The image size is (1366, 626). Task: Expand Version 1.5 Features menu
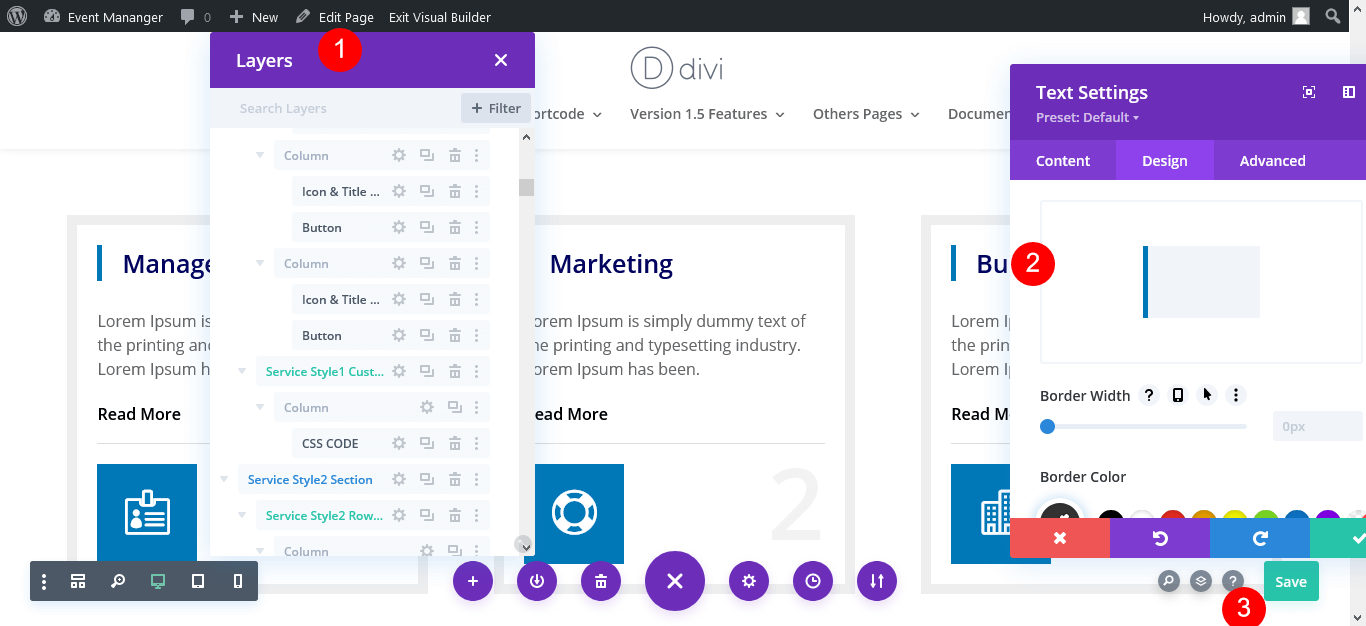[707, 114]
